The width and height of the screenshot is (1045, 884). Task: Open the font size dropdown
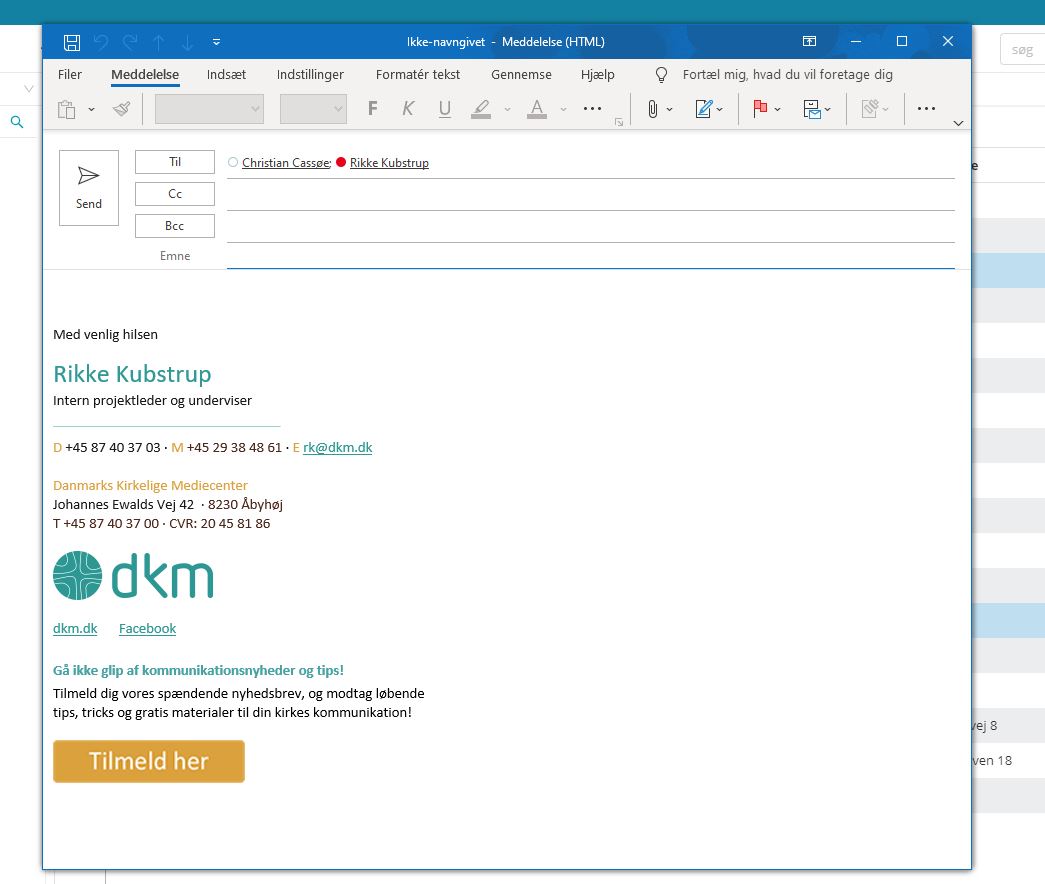pyautogui.click(x=313, y=109)
